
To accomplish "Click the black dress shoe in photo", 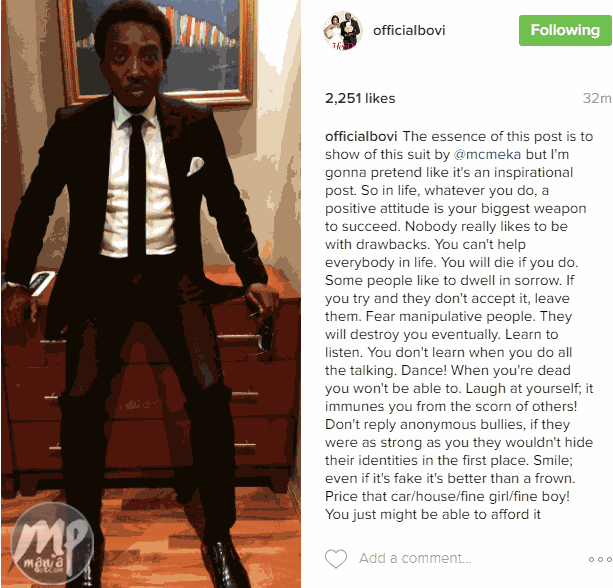I will 226,564.
